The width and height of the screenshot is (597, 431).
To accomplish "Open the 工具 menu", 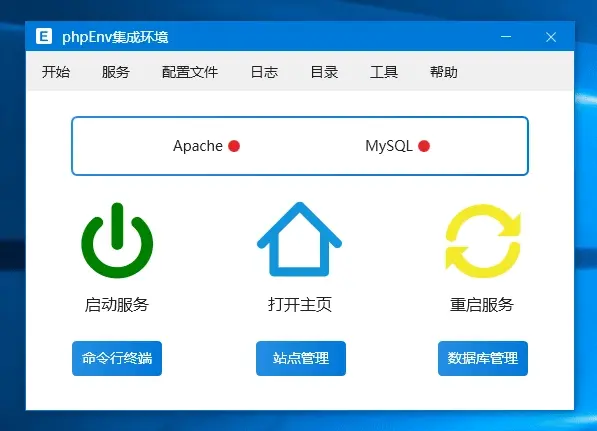I will [x=384, y=72].
